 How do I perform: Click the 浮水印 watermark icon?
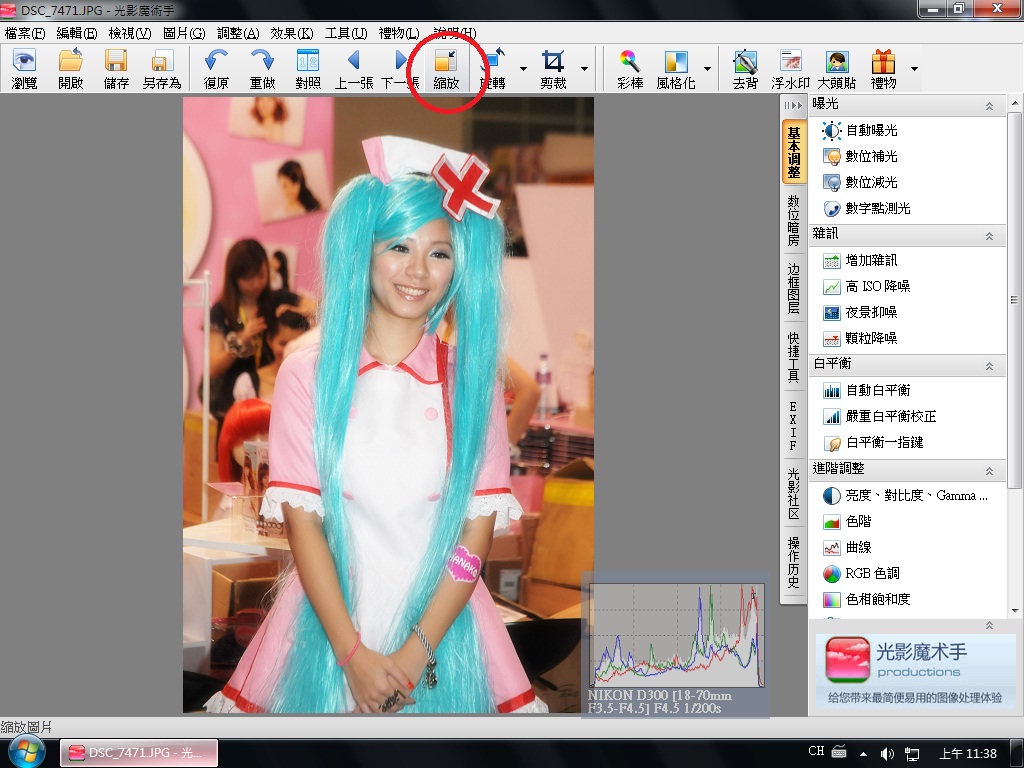click(790, 69)
